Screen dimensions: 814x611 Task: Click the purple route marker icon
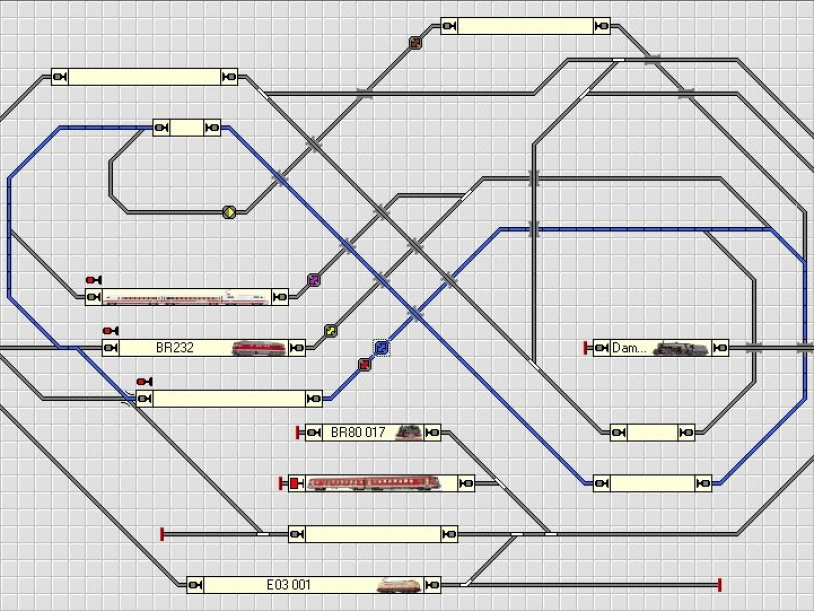pos(313,280)
